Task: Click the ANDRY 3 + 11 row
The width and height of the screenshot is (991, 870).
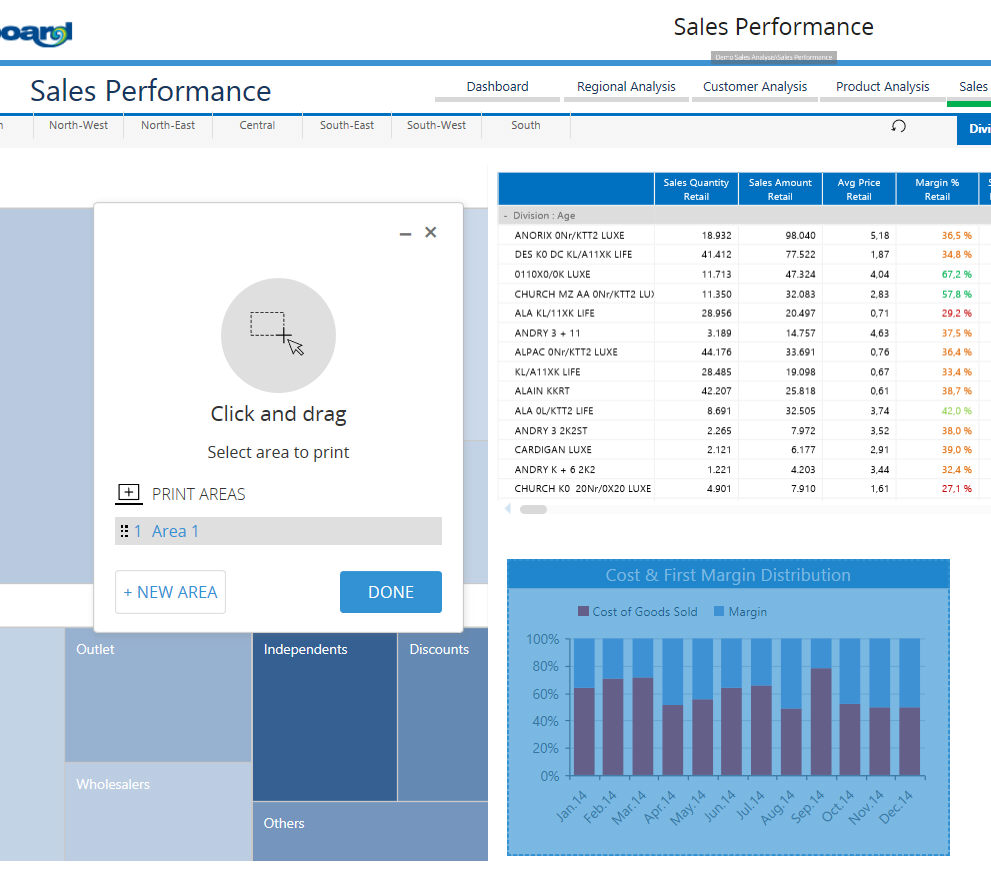Action: pos(744,333)
